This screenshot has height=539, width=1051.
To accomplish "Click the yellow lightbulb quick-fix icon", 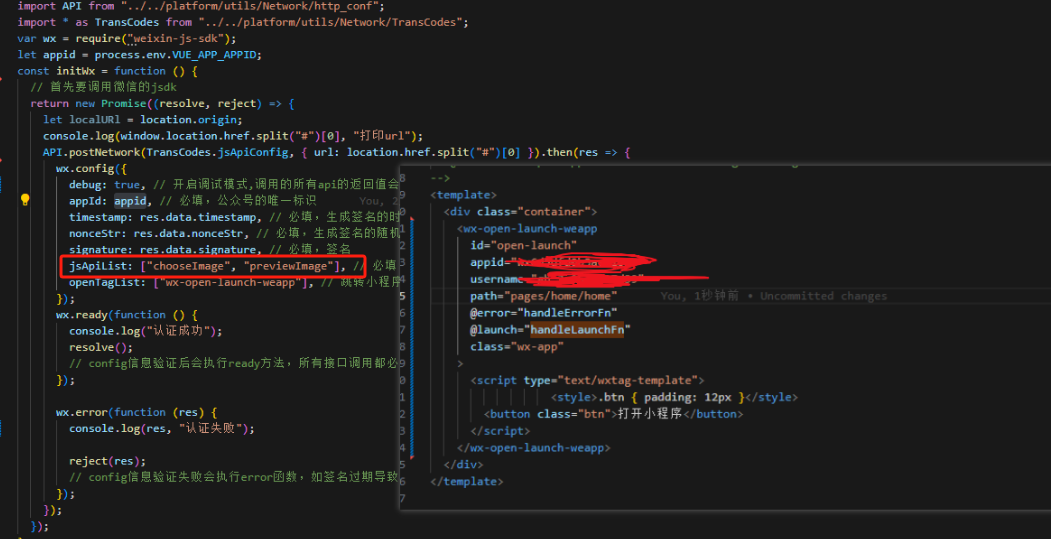I will (x=25, y=200).
